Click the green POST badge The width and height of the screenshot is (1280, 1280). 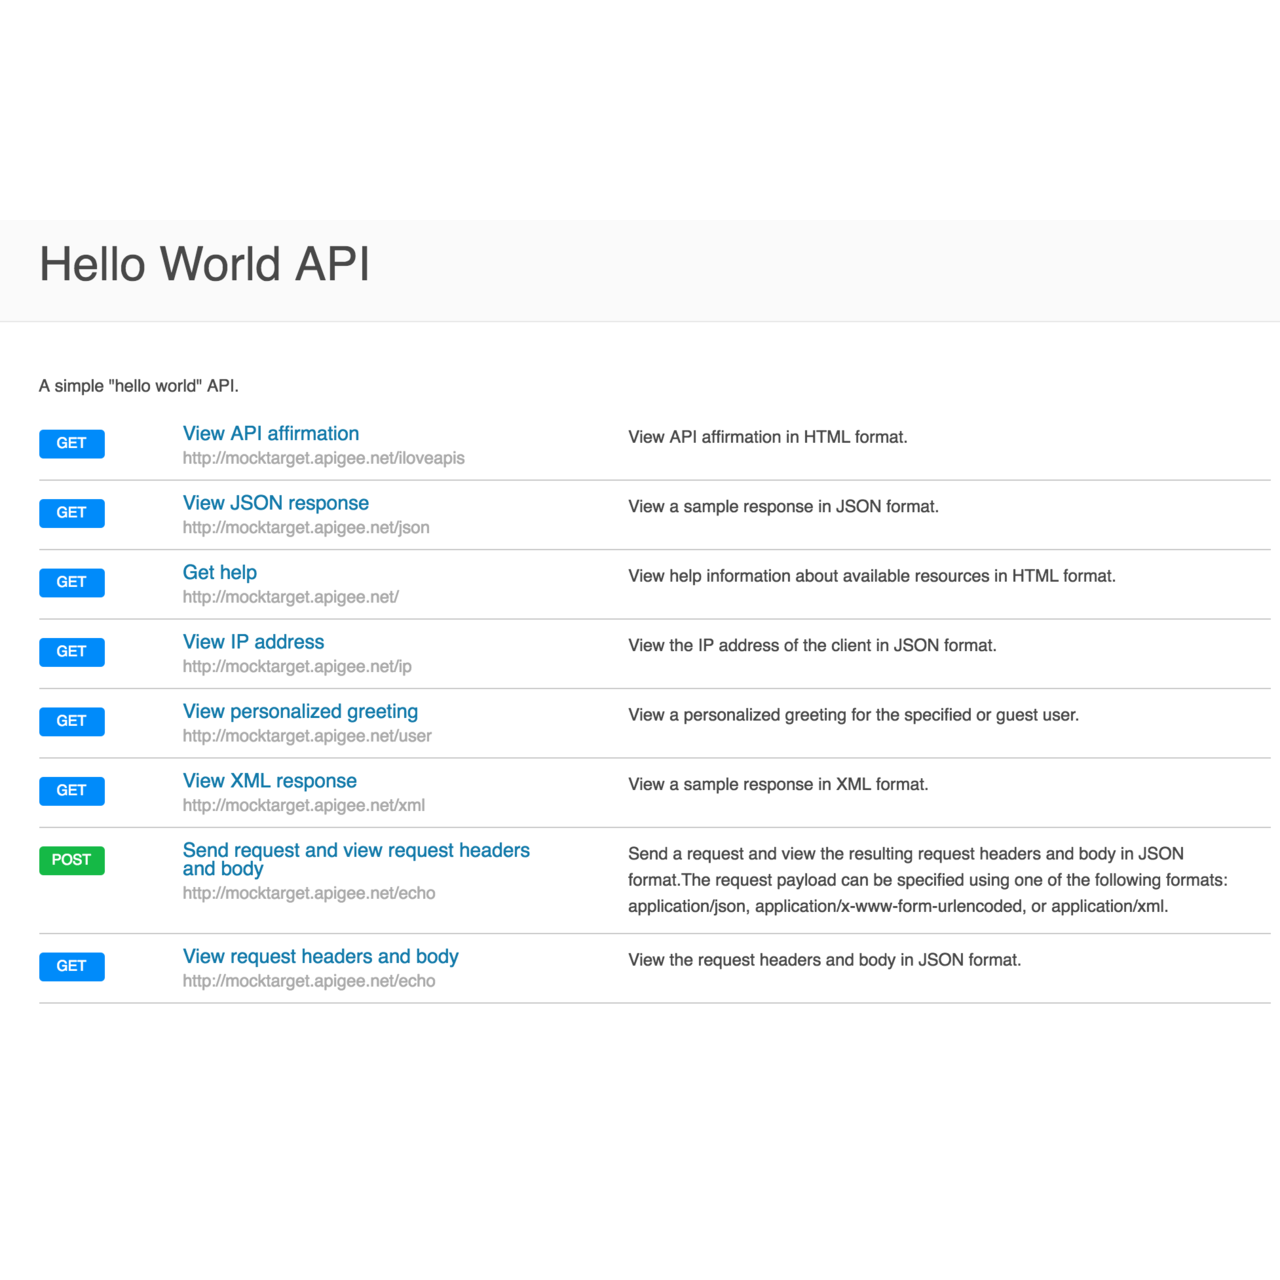[x=71, y=860]
